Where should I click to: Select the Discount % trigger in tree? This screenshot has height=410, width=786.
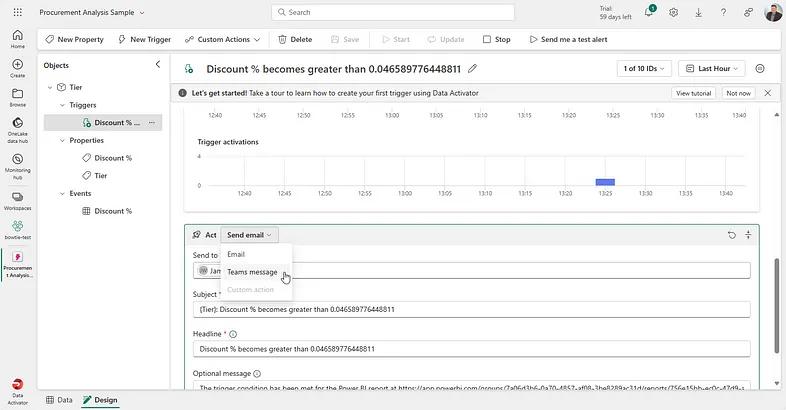[103, 122]
